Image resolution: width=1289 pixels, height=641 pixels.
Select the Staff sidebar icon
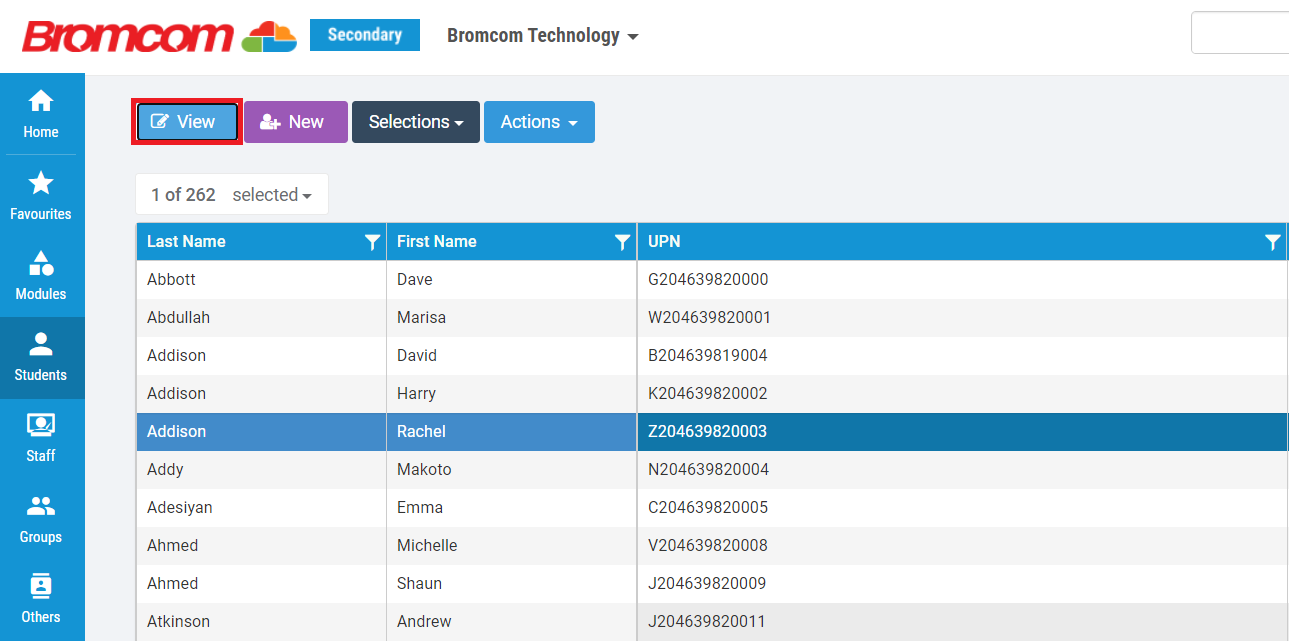(41, 425)
